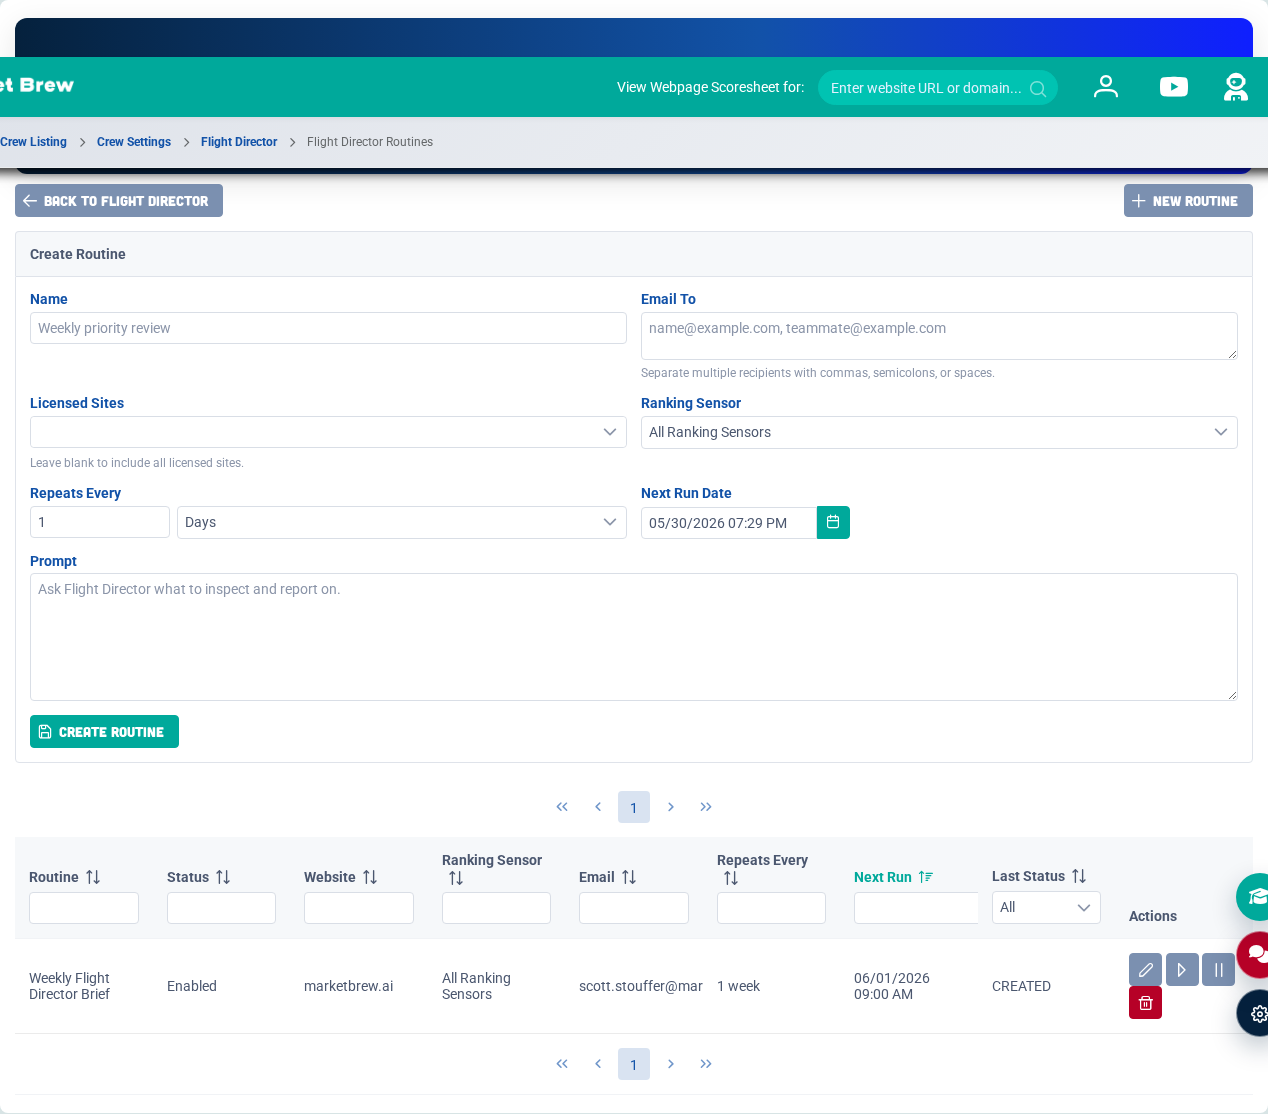The width and height of the screenshot is (1268, 1114).
Task: Navigate to Crew Settings breadcrumb
Action: coord(134,142)
